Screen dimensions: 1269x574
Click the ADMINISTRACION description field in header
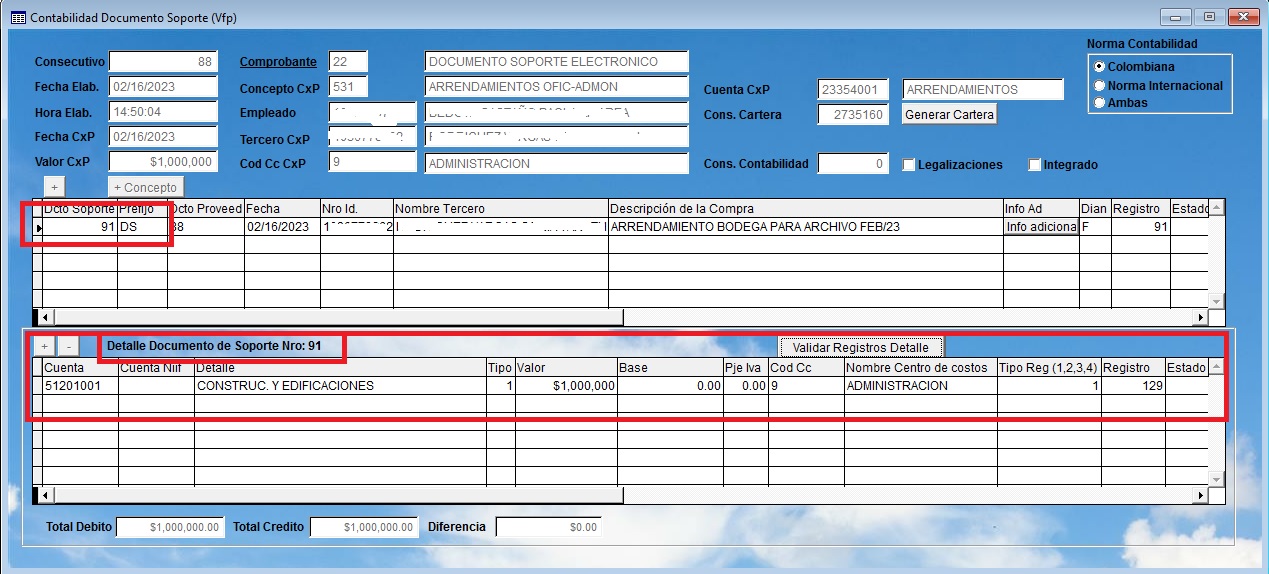[557, 163]
